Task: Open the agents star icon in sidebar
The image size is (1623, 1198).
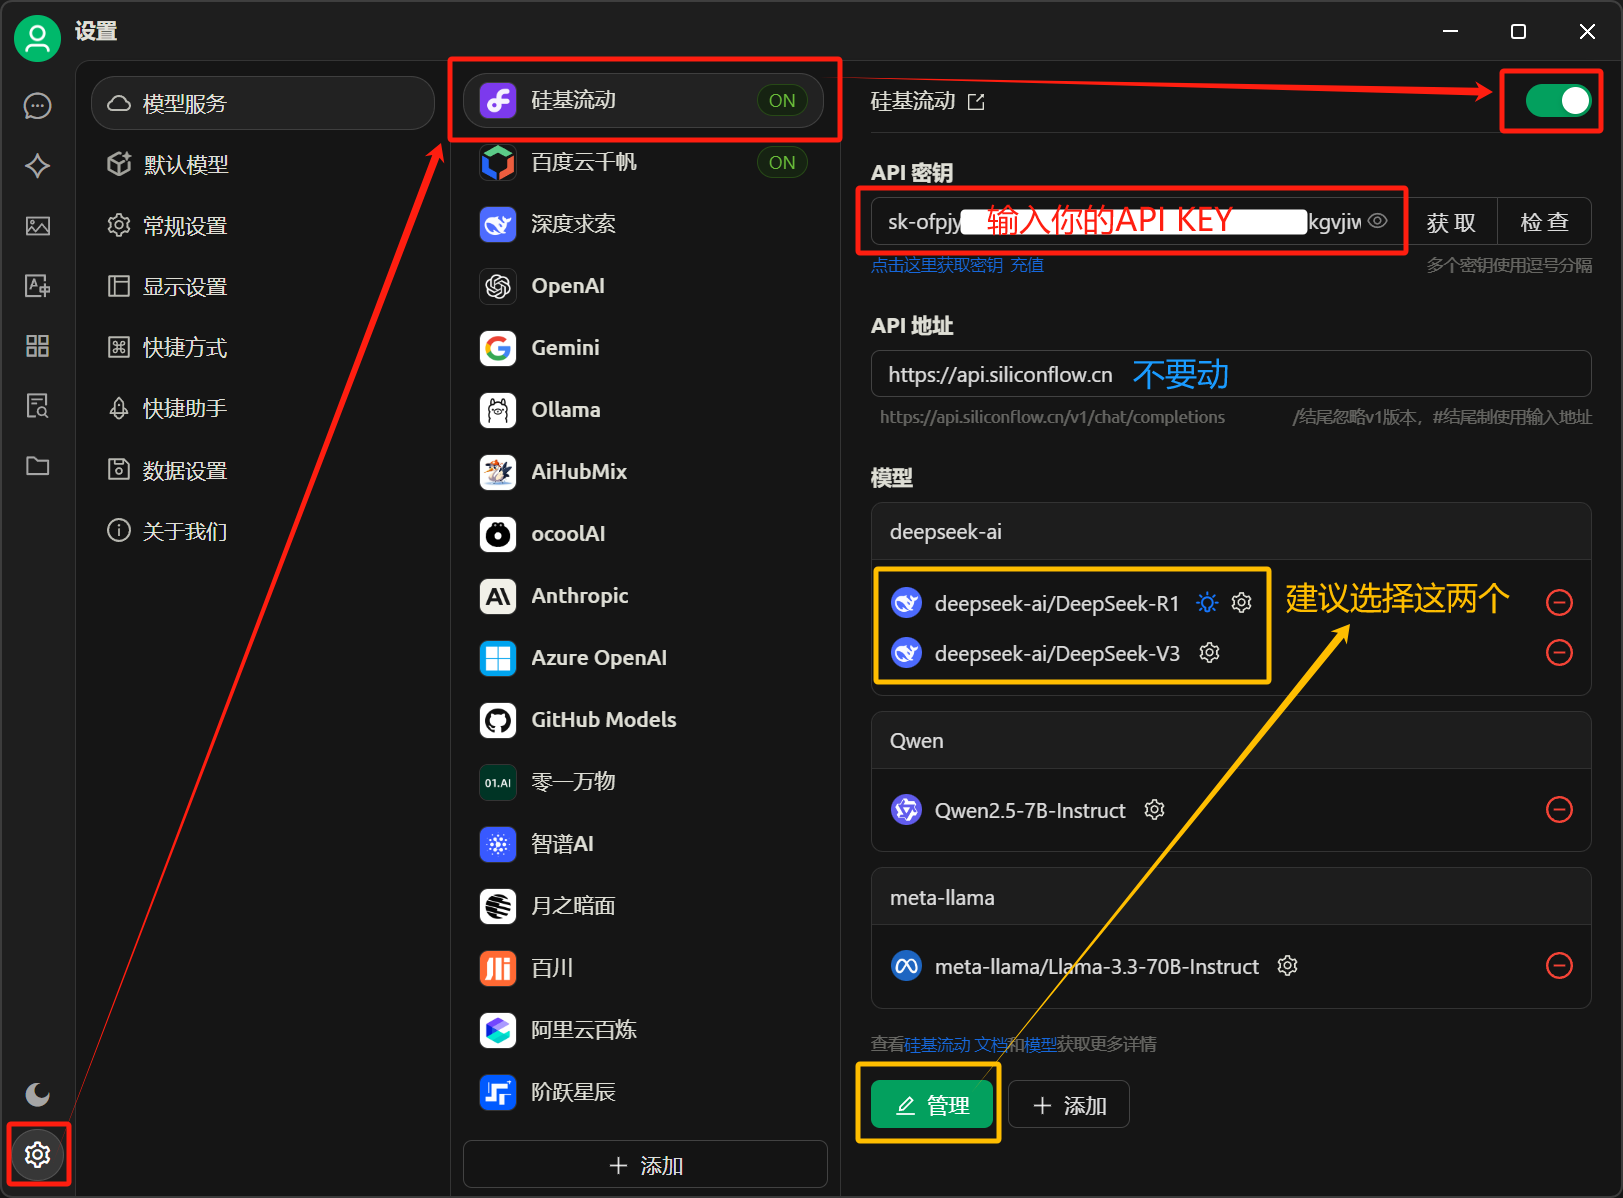Action: 38,165
